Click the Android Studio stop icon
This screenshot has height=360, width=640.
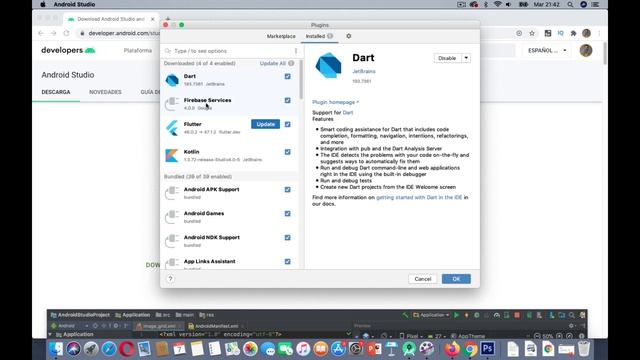point(517,315)
